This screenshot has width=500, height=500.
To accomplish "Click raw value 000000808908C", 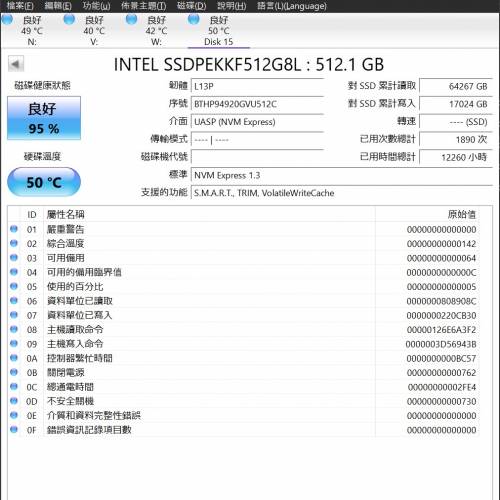I will click(441, 301).
